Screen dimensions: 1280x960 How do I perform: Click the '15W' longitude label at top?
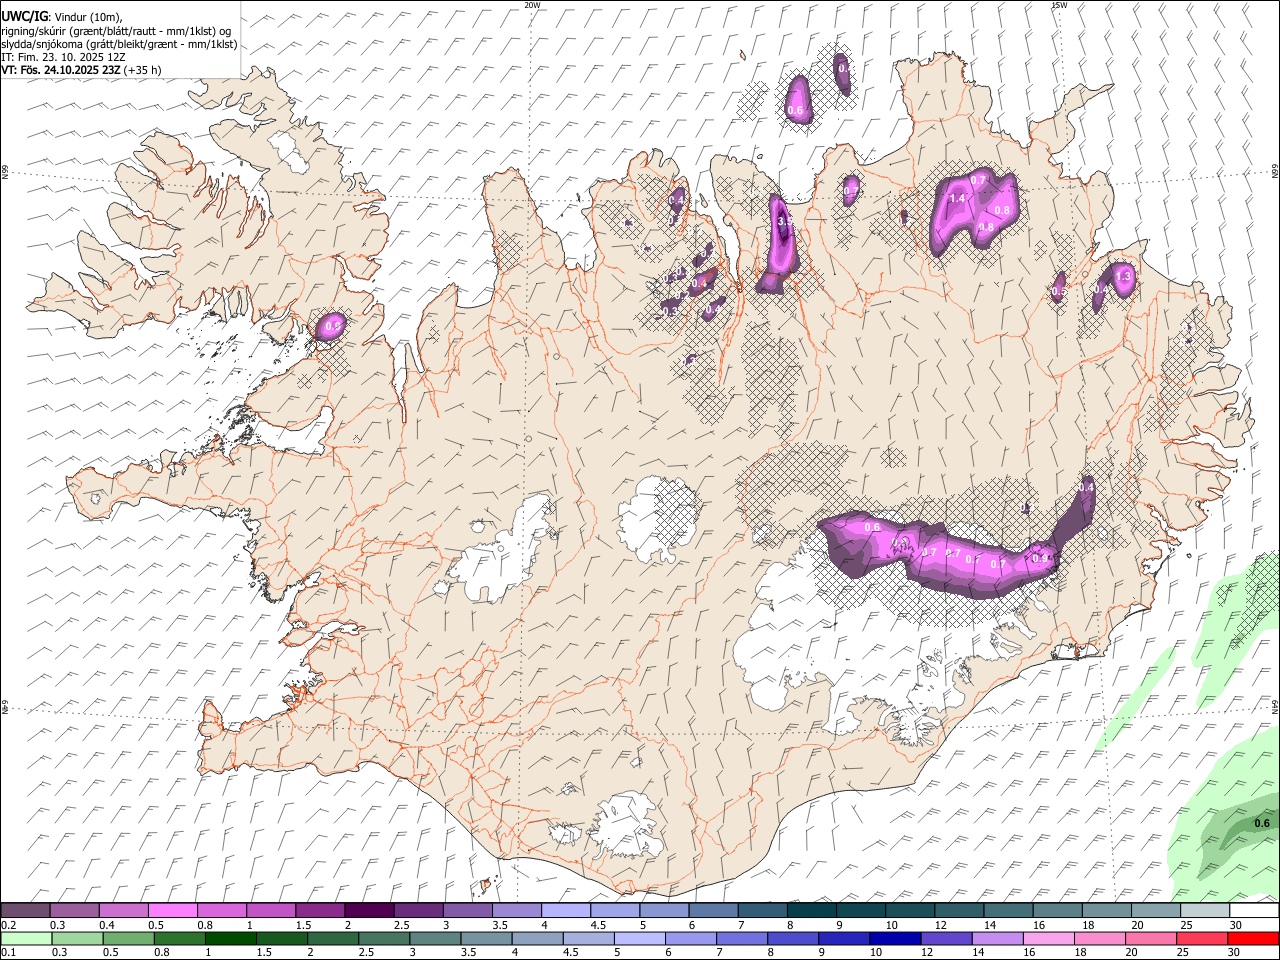pos(1059,5)
